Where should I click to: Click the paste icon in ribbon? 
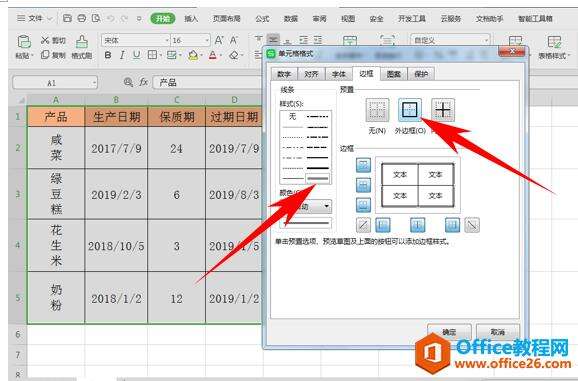24,42
